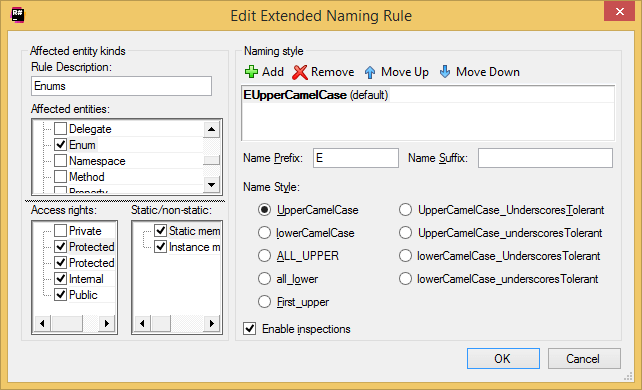
Task: Uncheck the Static members checkbox
Action: 160,230
